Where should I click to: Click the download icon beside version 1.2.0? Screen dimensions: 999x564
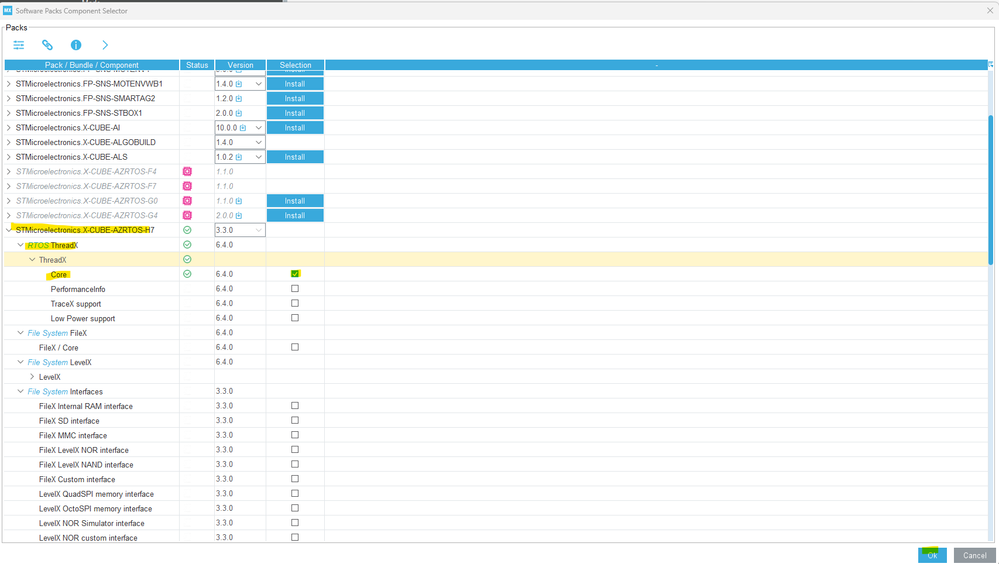239,99
